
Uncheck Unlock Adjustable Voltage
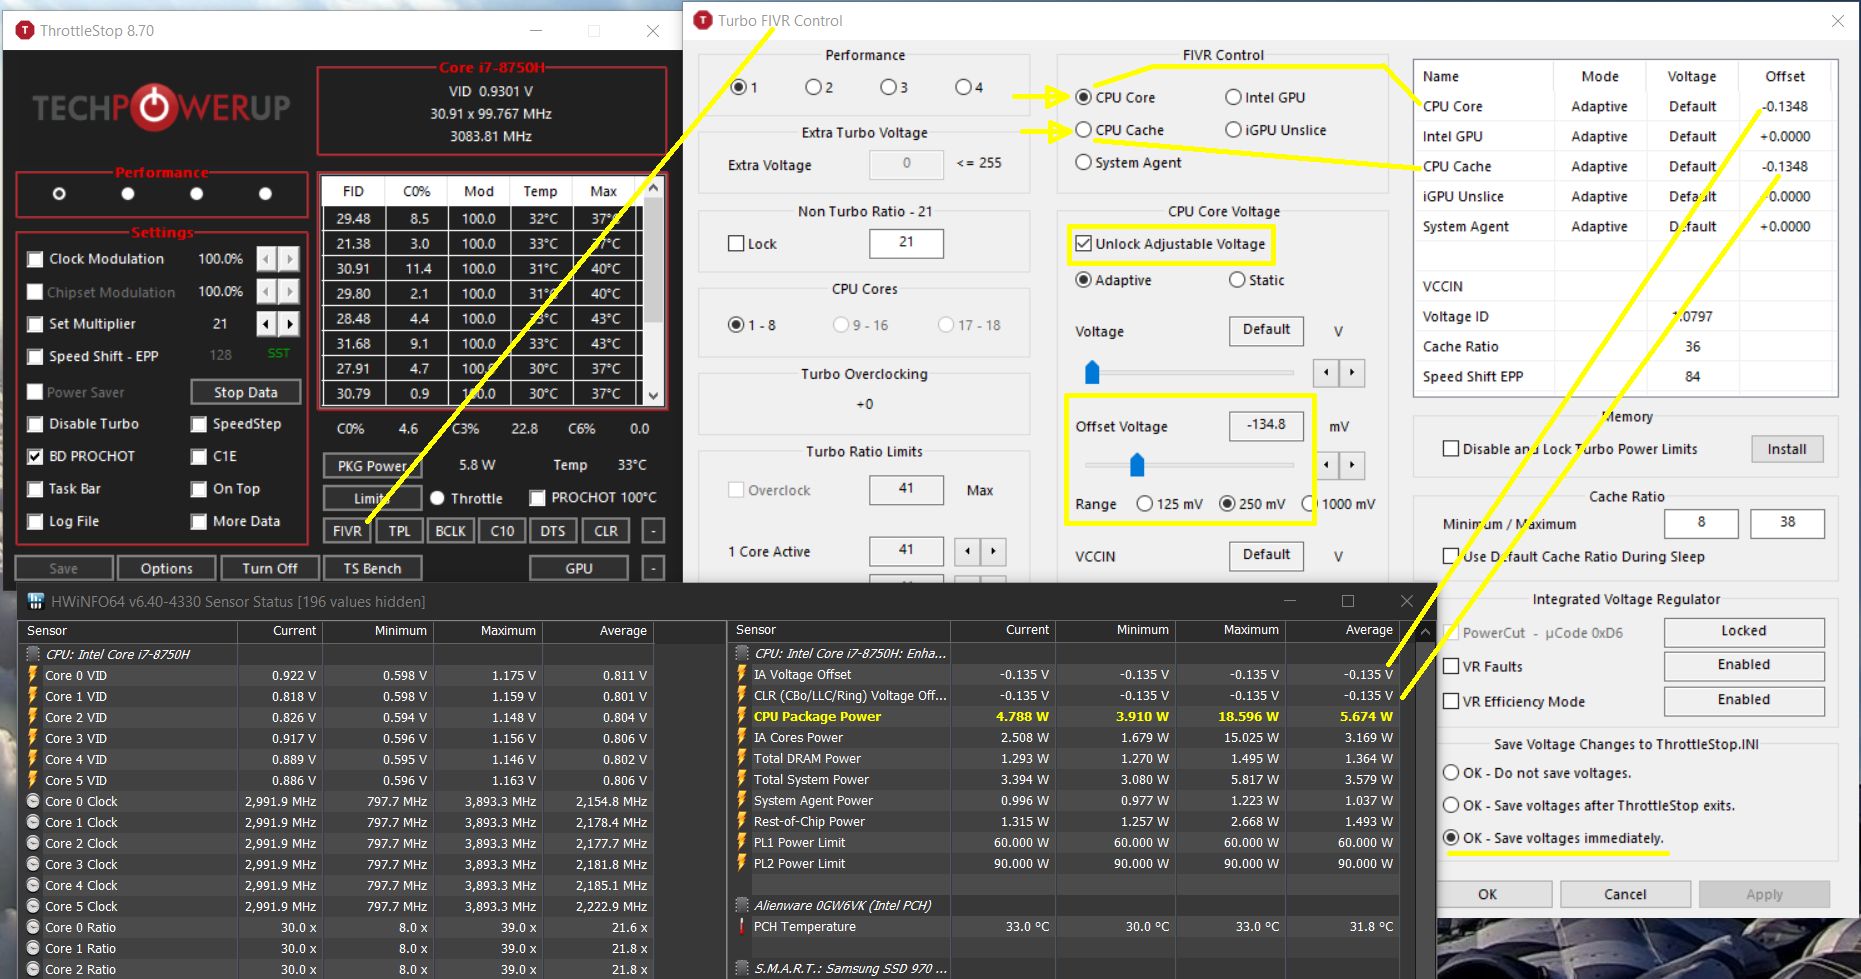pyautogui.click(x=1083, y=244)
